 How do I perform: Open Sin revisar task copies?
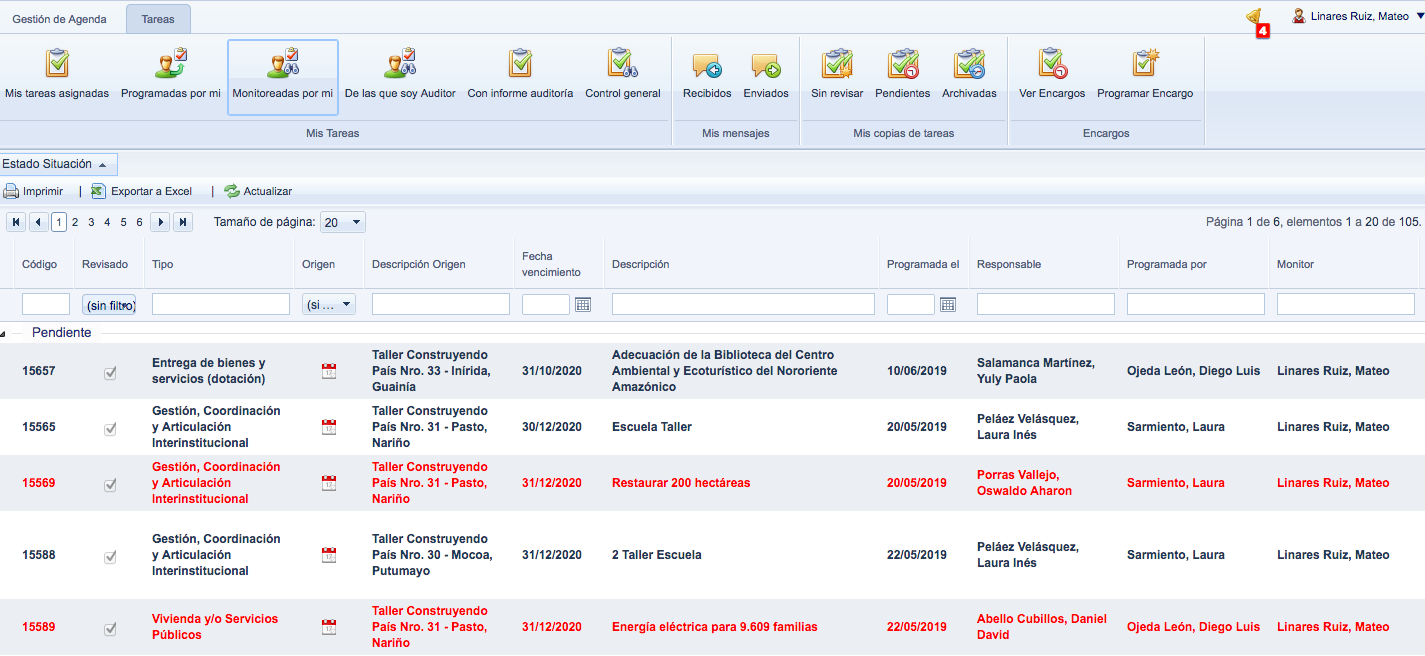click(837, 77)
